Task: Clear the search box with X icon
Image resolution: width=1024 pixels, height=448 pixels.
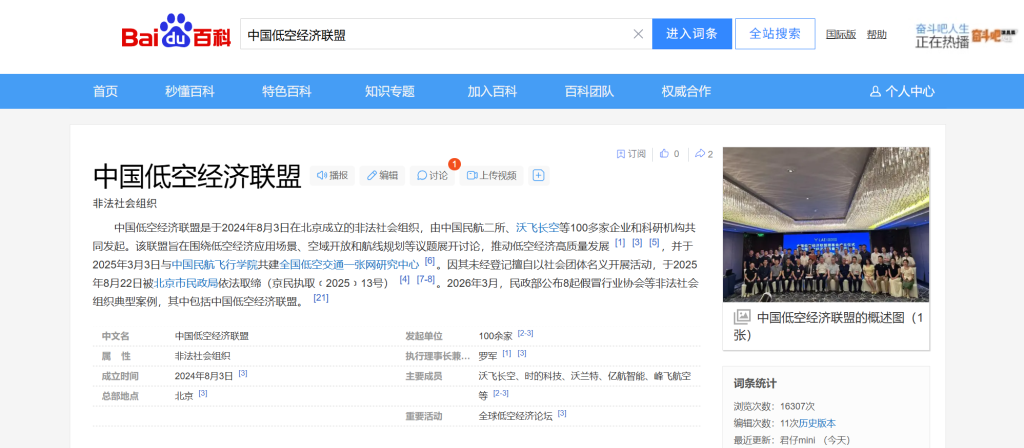Action: [x=638, y=34]
